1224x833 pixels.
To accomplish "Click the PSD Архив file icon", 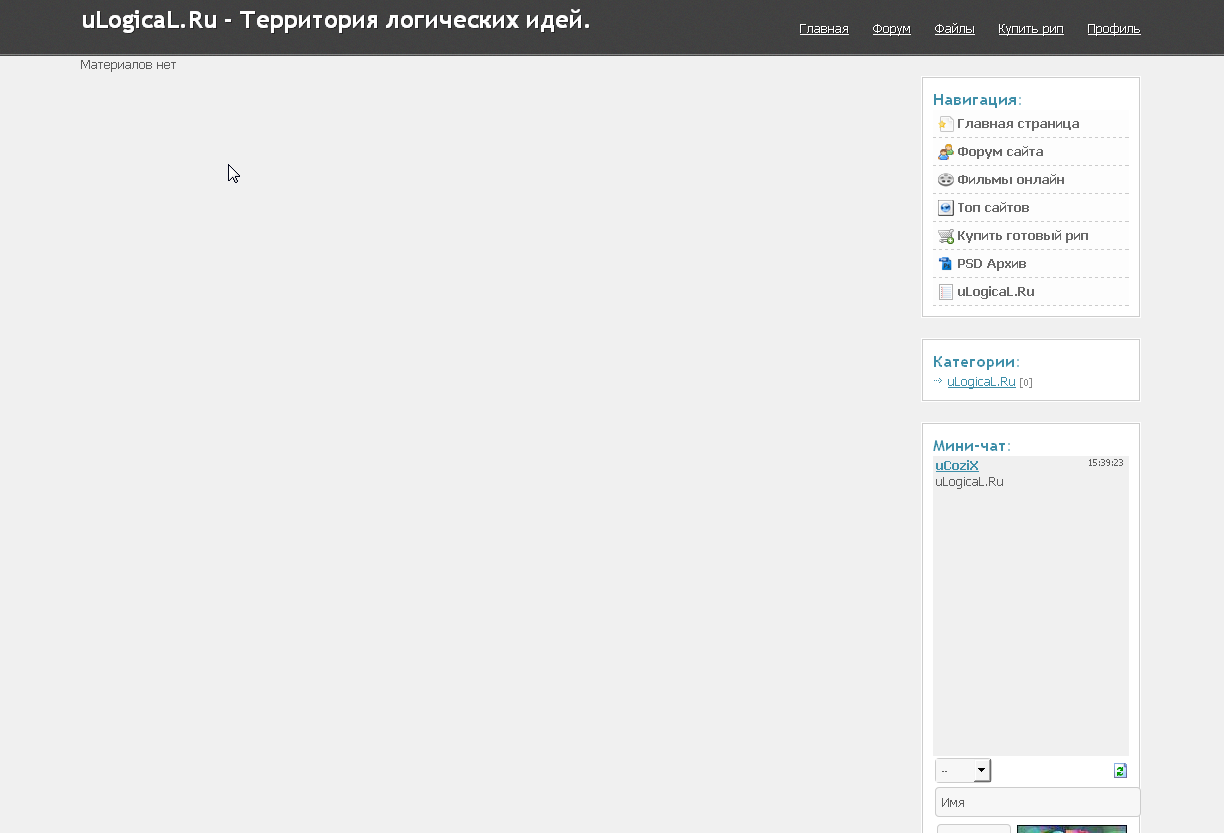I will tap(945, 264).
